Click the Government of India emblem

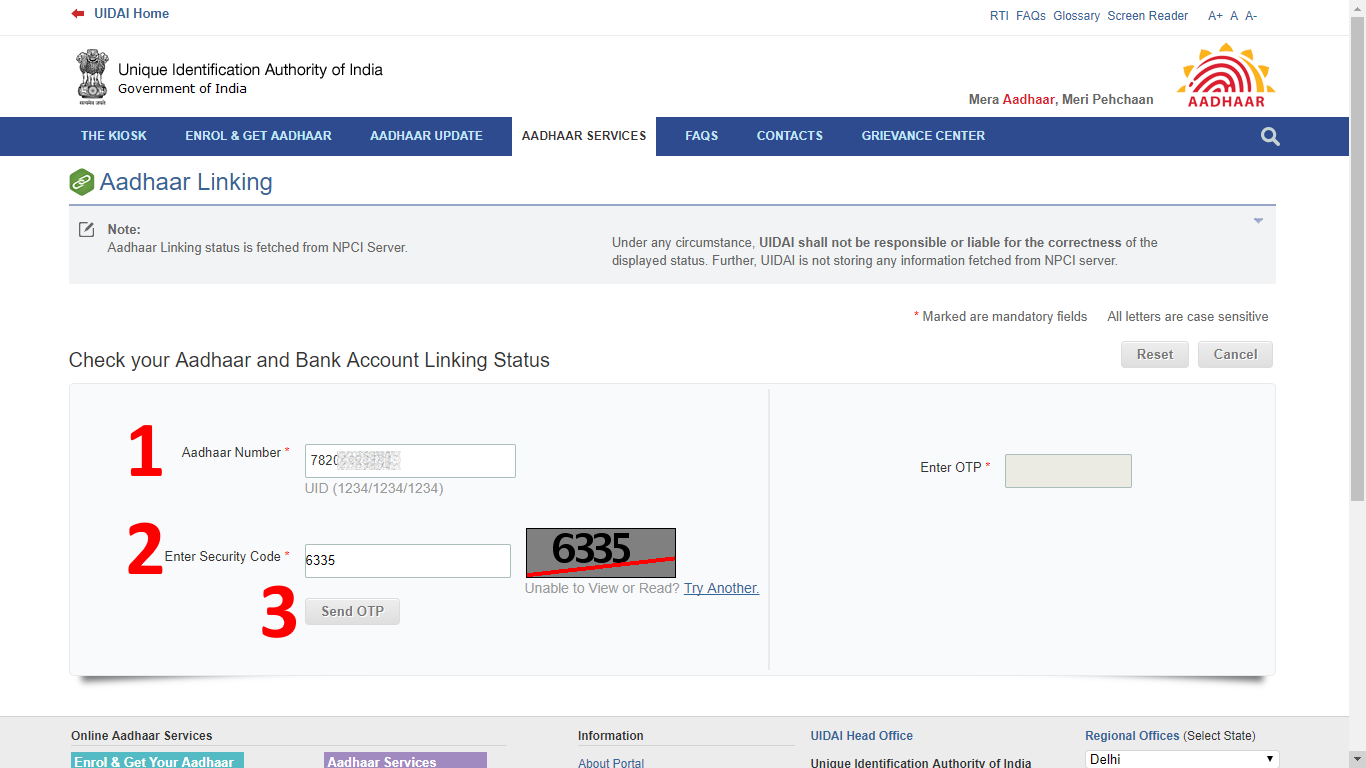(92, 78)
